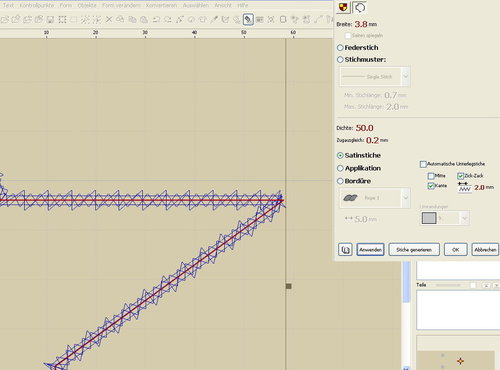Click the vertical scrollbar beside canvas
Image resolution: width=500 pixels, height=370 pixels.
click(x=406, y=282)
